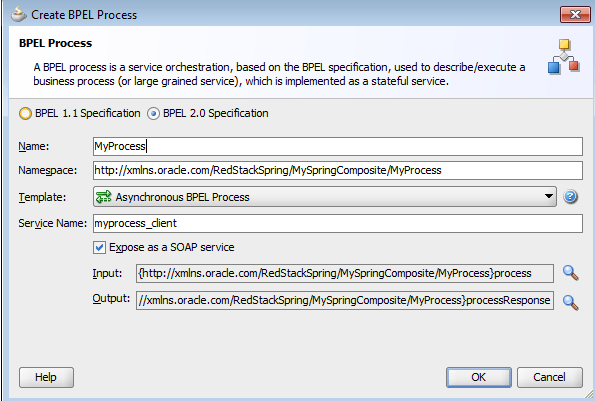The width and height of the screenshot is (595, 401).
Task: Click the Output magnifier browse icon
Action: pyautogui.click(x=570, y=302)
